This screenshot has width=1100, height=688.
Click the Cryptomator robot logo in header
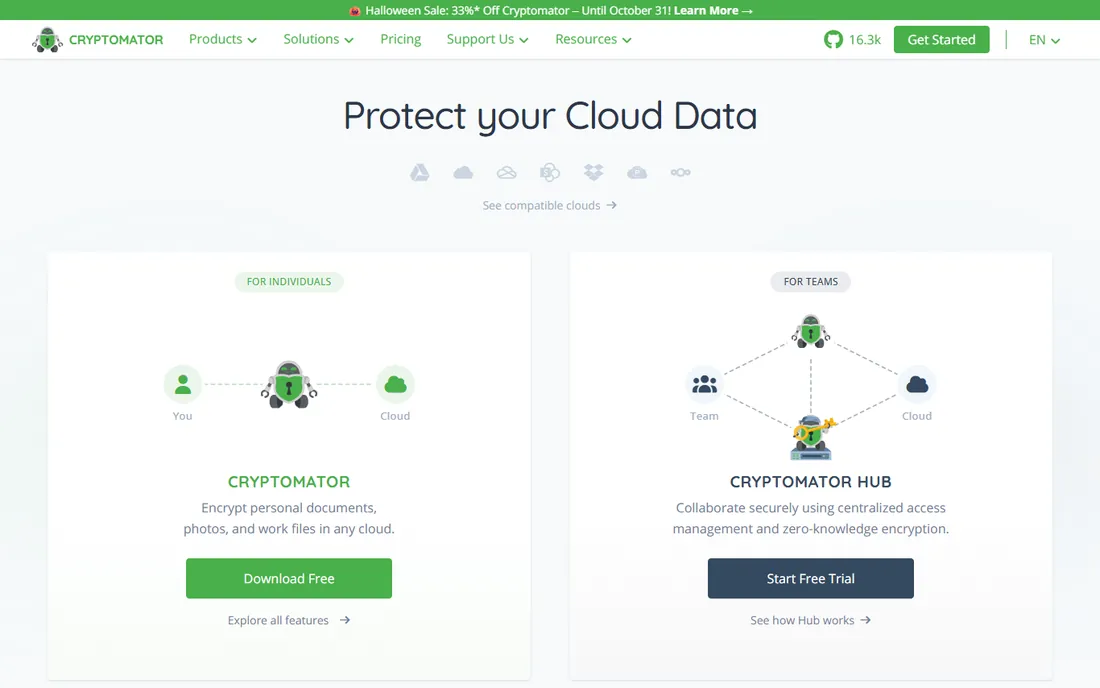pyautogui.click(x=47, y=40)
